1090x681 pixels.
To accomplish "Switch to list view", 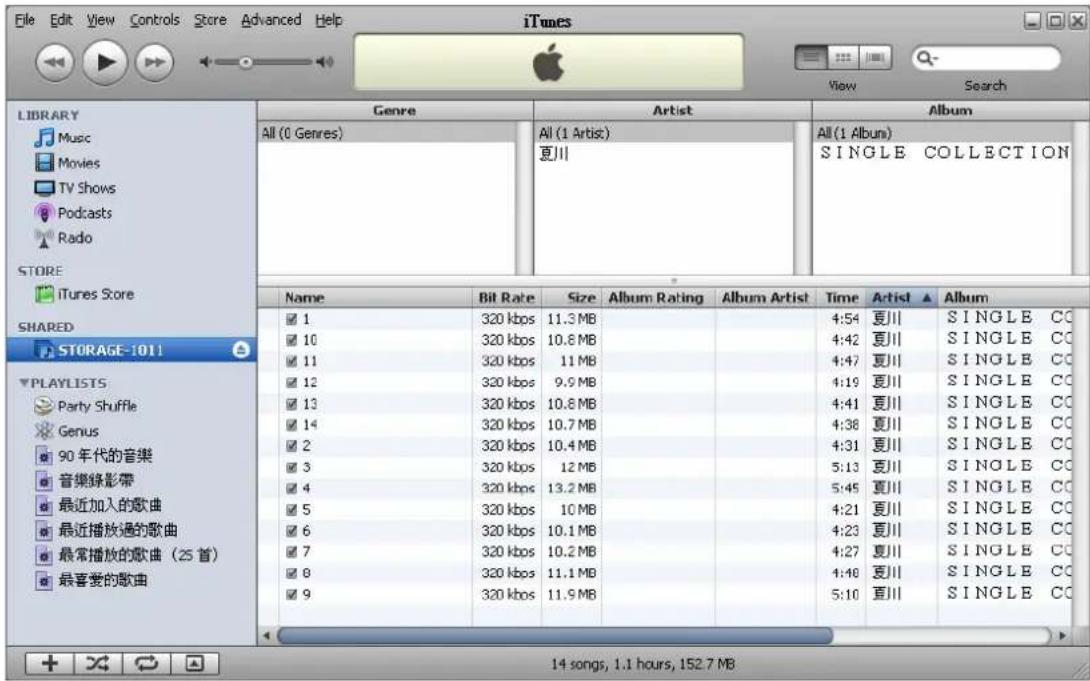I will pyautogui.click(x=811, y=58).
